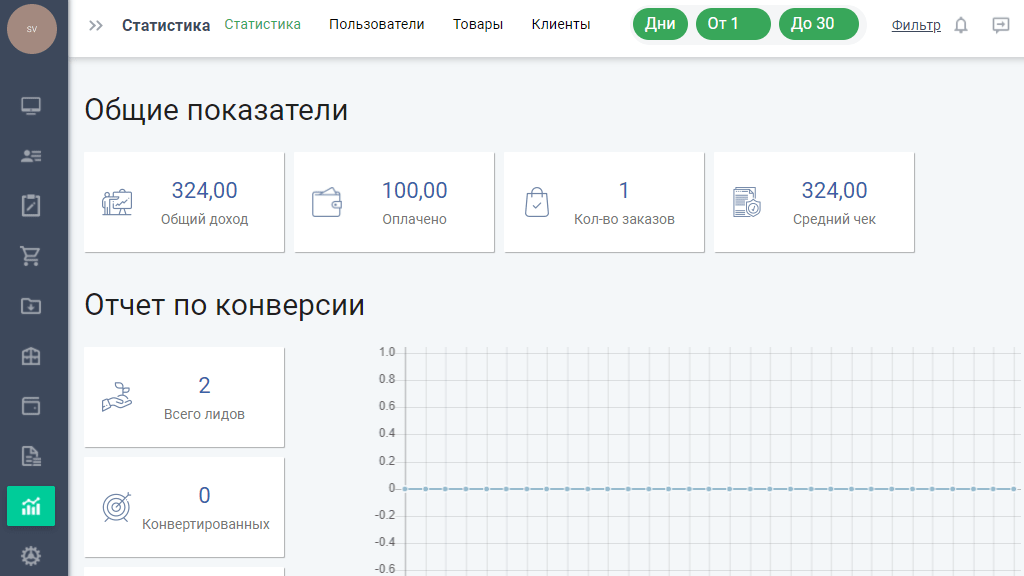Viewport: 1024px width, 576px height.
Task: Click the highlighted statistics chart icon
Action: click(31, 506)
